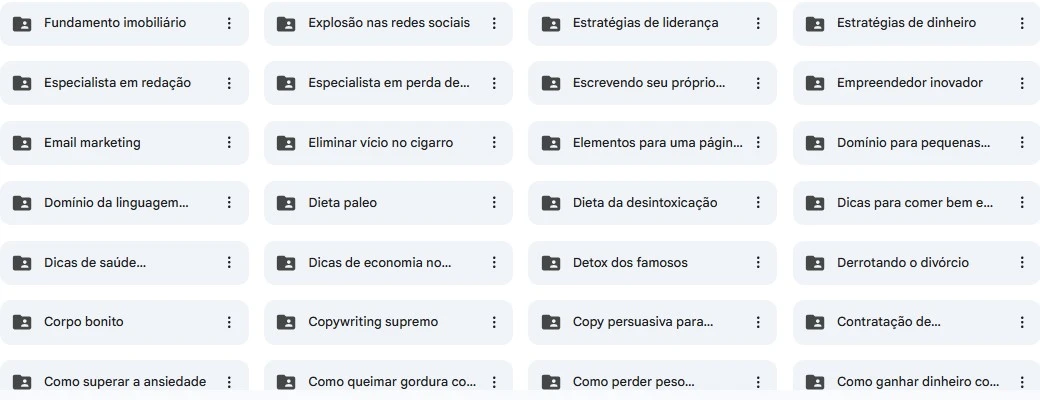
Task: Open the Como superar a ansiedade folder
Action: tap(125, 381)
